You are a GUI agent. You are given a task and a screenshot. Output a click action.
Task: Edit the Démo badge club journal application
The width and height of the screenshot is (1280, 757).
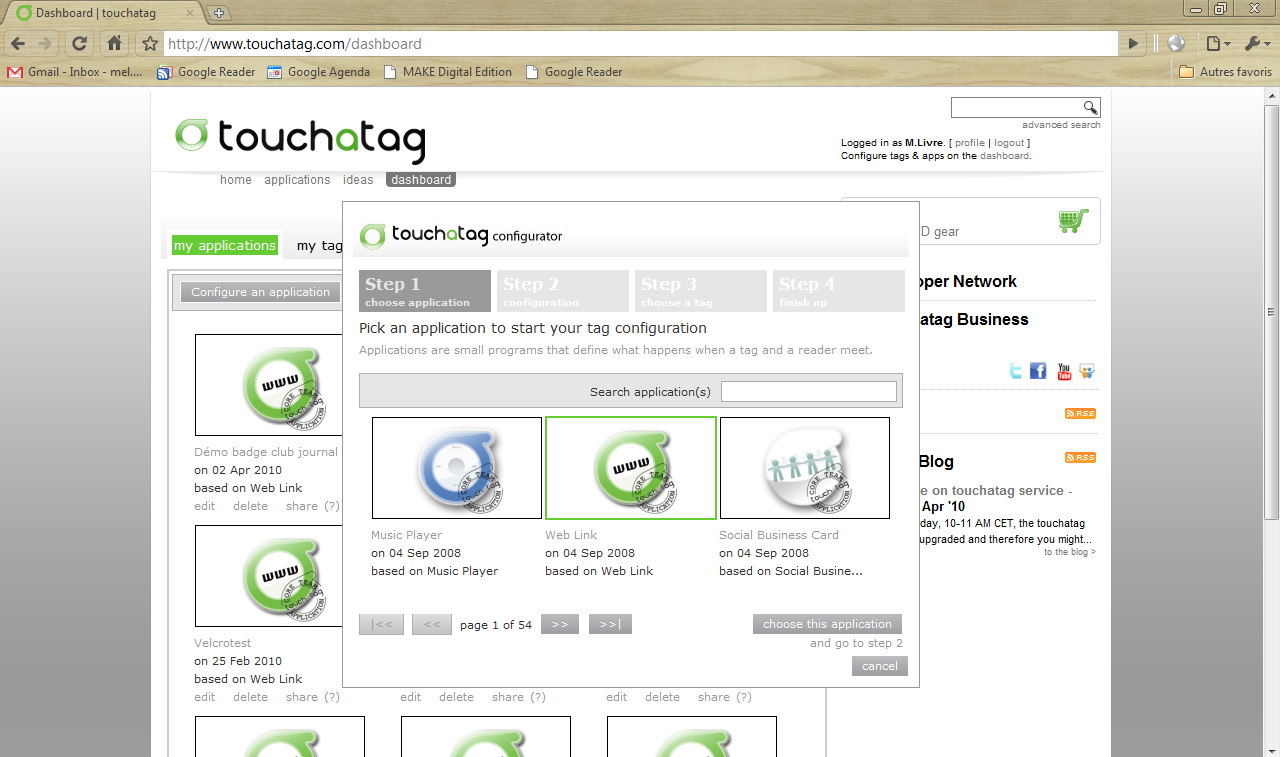(205, 506)
